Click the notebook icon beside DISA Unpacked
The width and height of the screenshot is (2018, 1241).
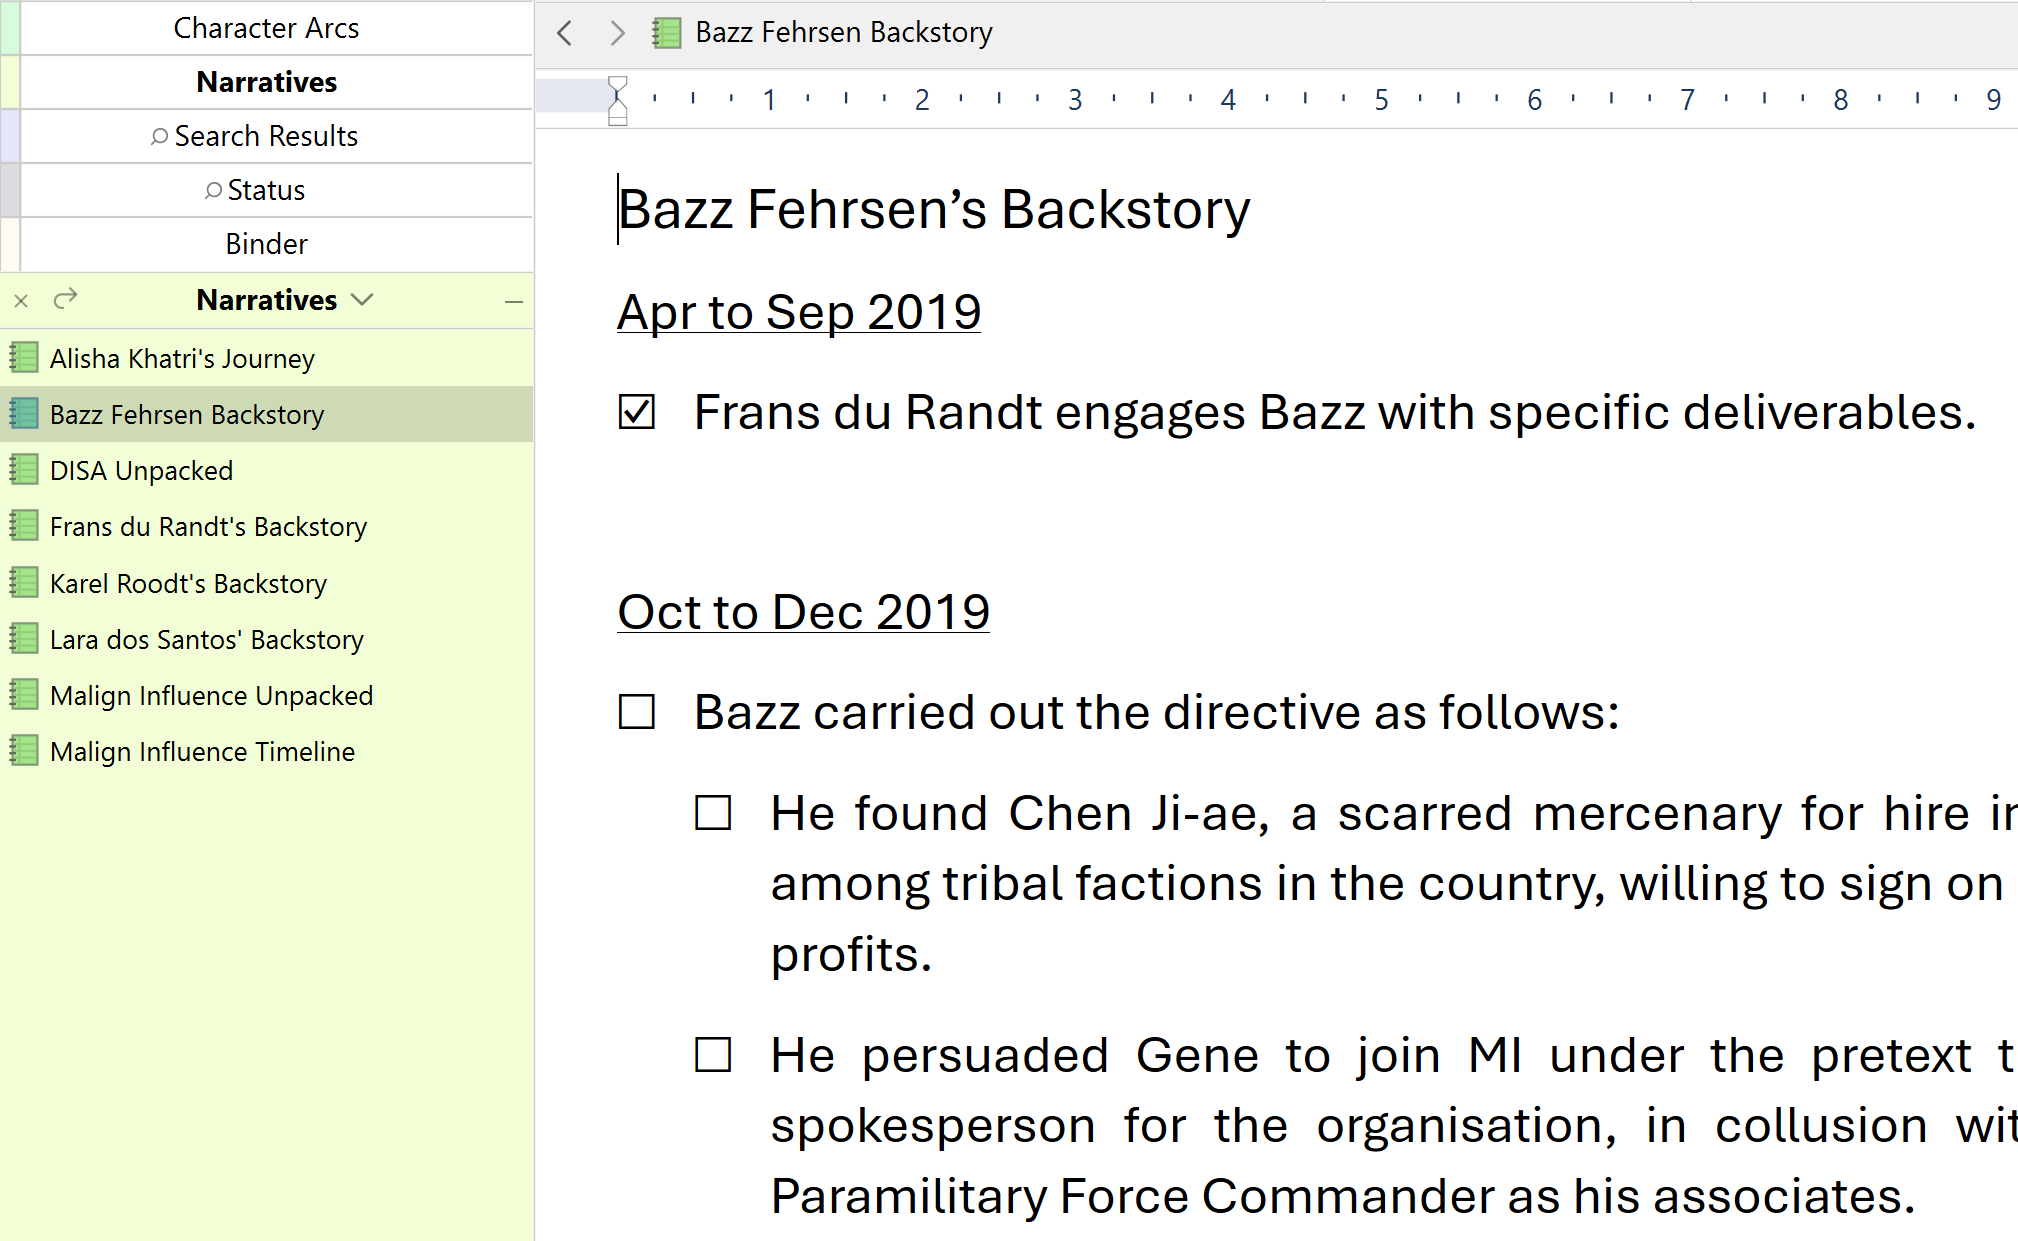(x=24, y=470)
